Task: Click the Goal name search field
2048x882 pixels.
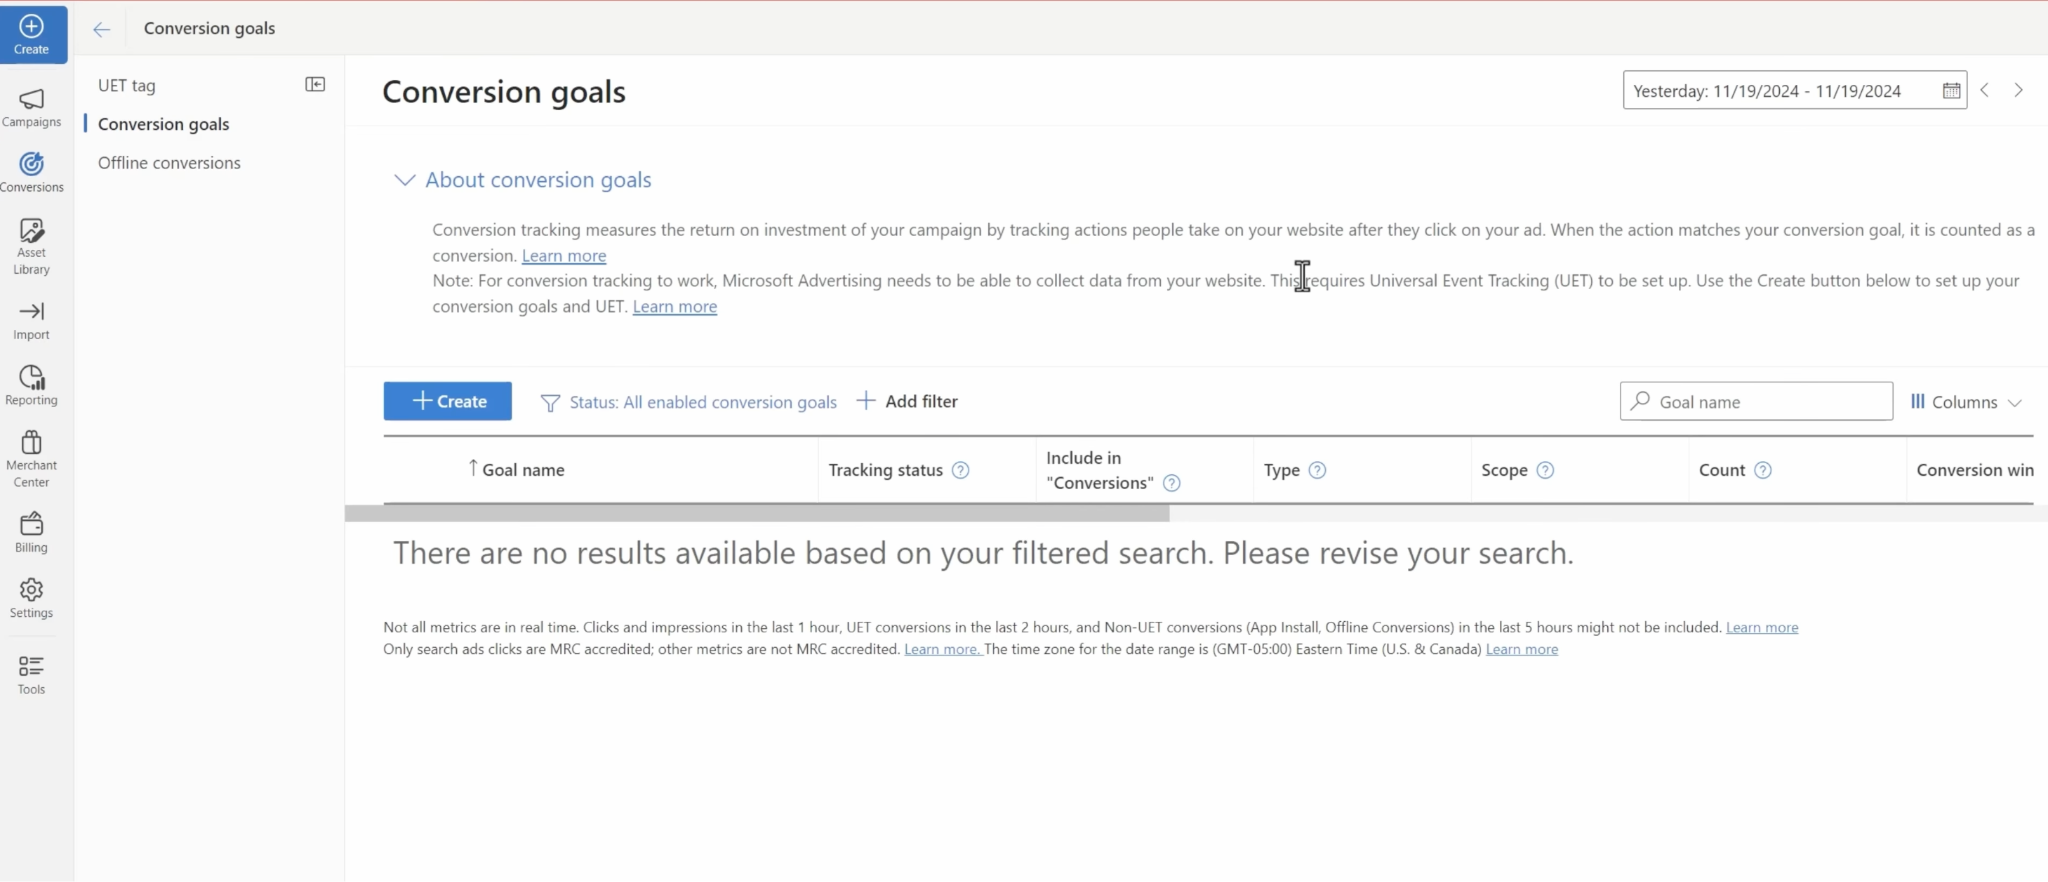Action: 1756,401
